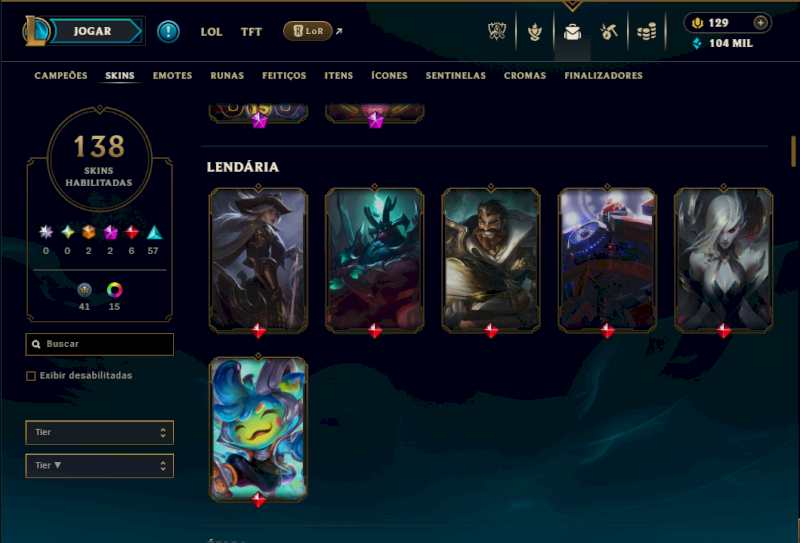Screen dimensions: 800x543
Task: Open the Clash trophy icon
Action: click(496, 32)
